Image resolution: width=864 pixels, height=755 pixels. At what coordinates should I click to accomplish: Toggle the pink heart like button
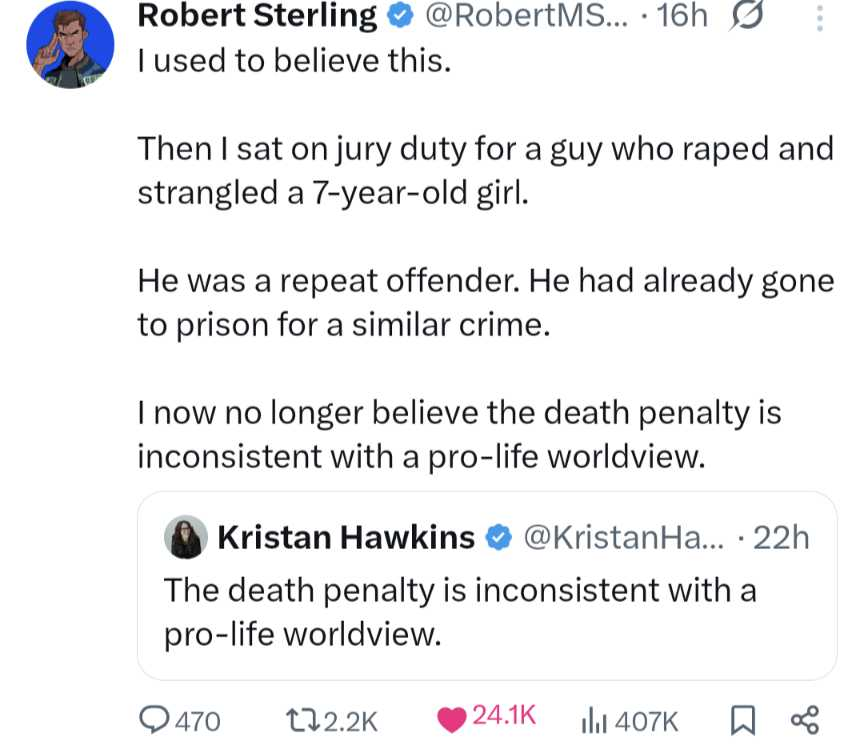452,717
